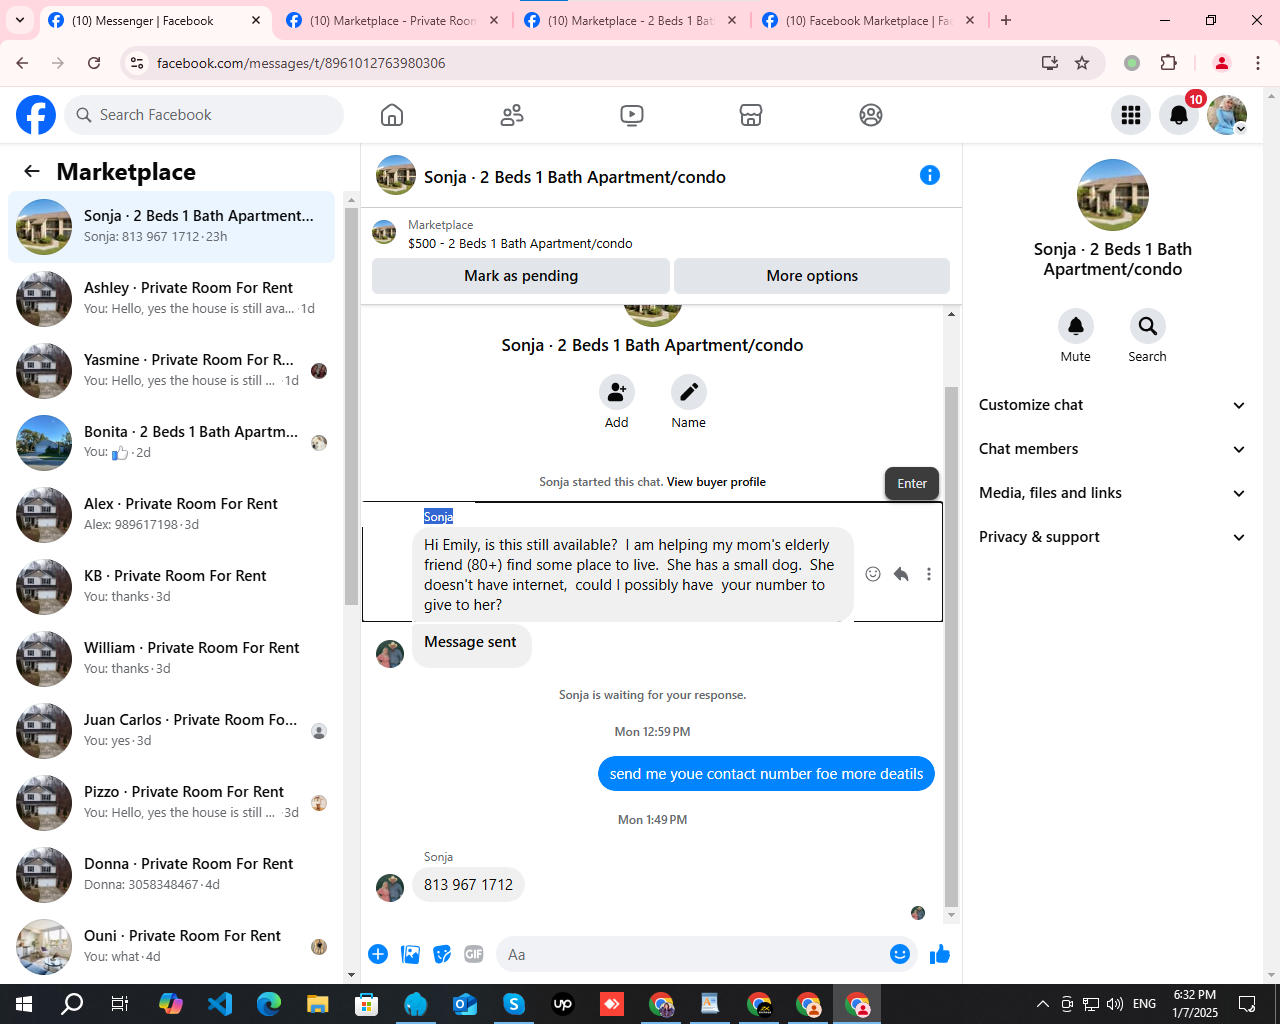The height and width of the screenshot is (1024, 1280).
Task: Open more options dots on Sonja's message
Action: pyautogui.click(x=929, y=574)
